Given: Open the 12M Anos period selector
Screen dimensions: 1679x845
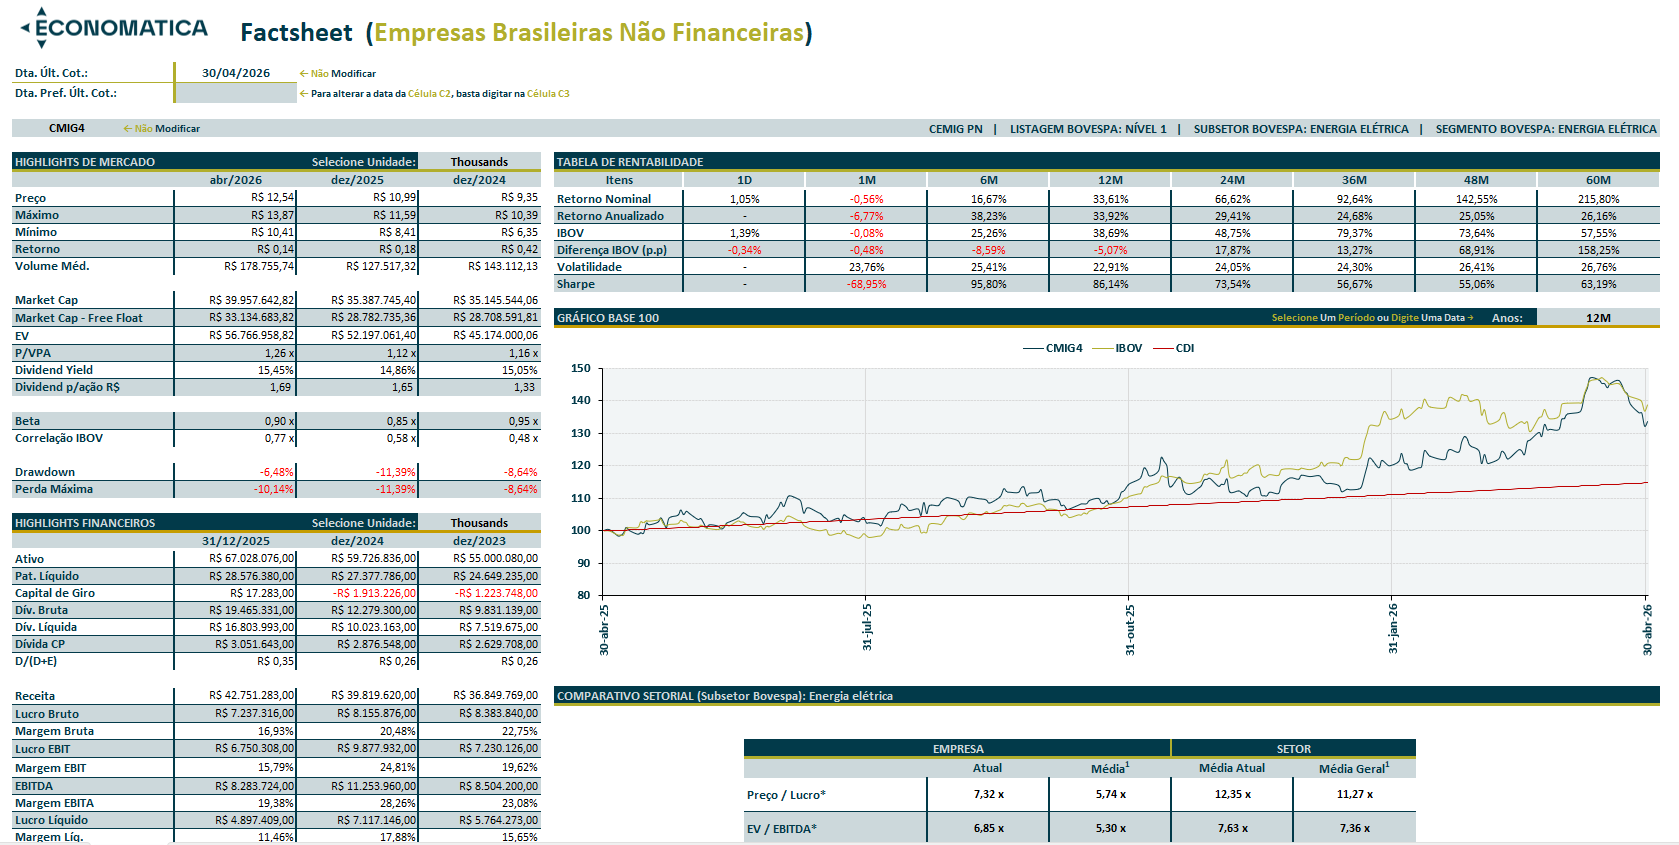Looking at the screenshot, I should 1598,318.
